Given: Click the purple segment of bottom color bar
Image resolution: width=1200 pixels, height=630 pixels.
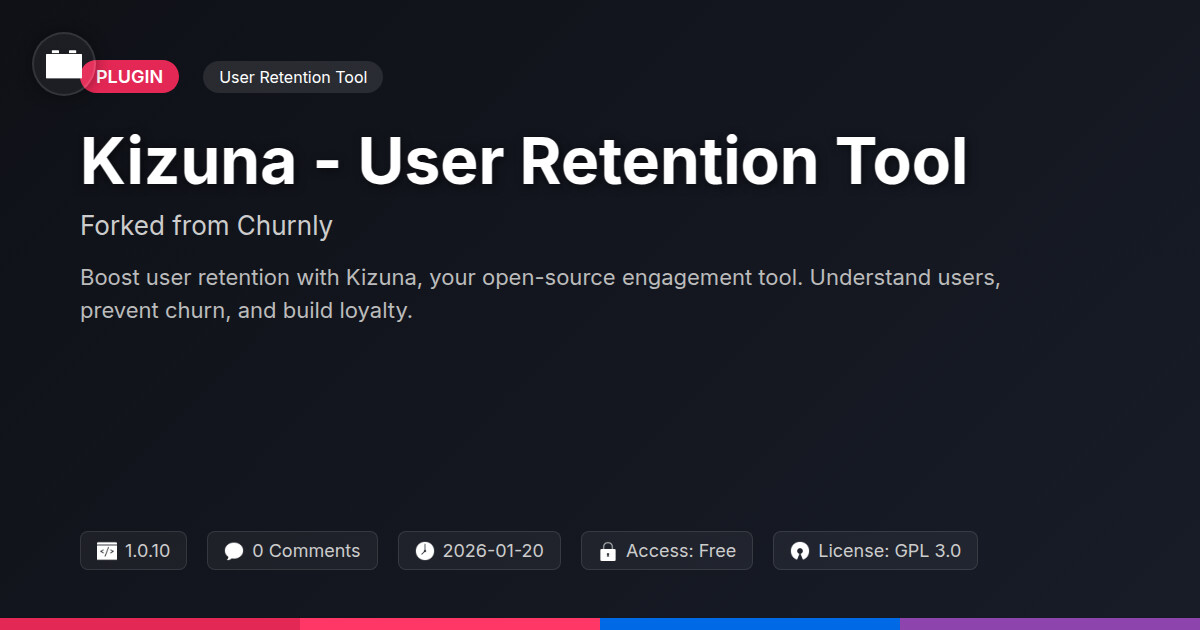Looking at the screenshot, I should pos(1050,623).
